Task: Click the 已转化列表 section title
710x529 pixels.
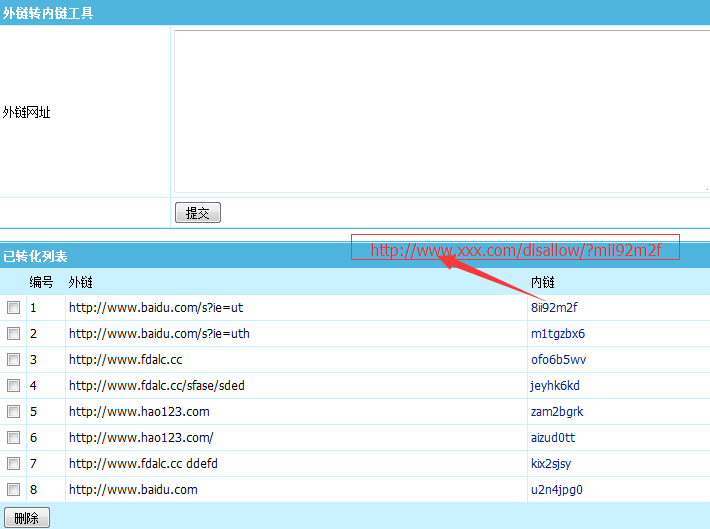Action: 35,256
